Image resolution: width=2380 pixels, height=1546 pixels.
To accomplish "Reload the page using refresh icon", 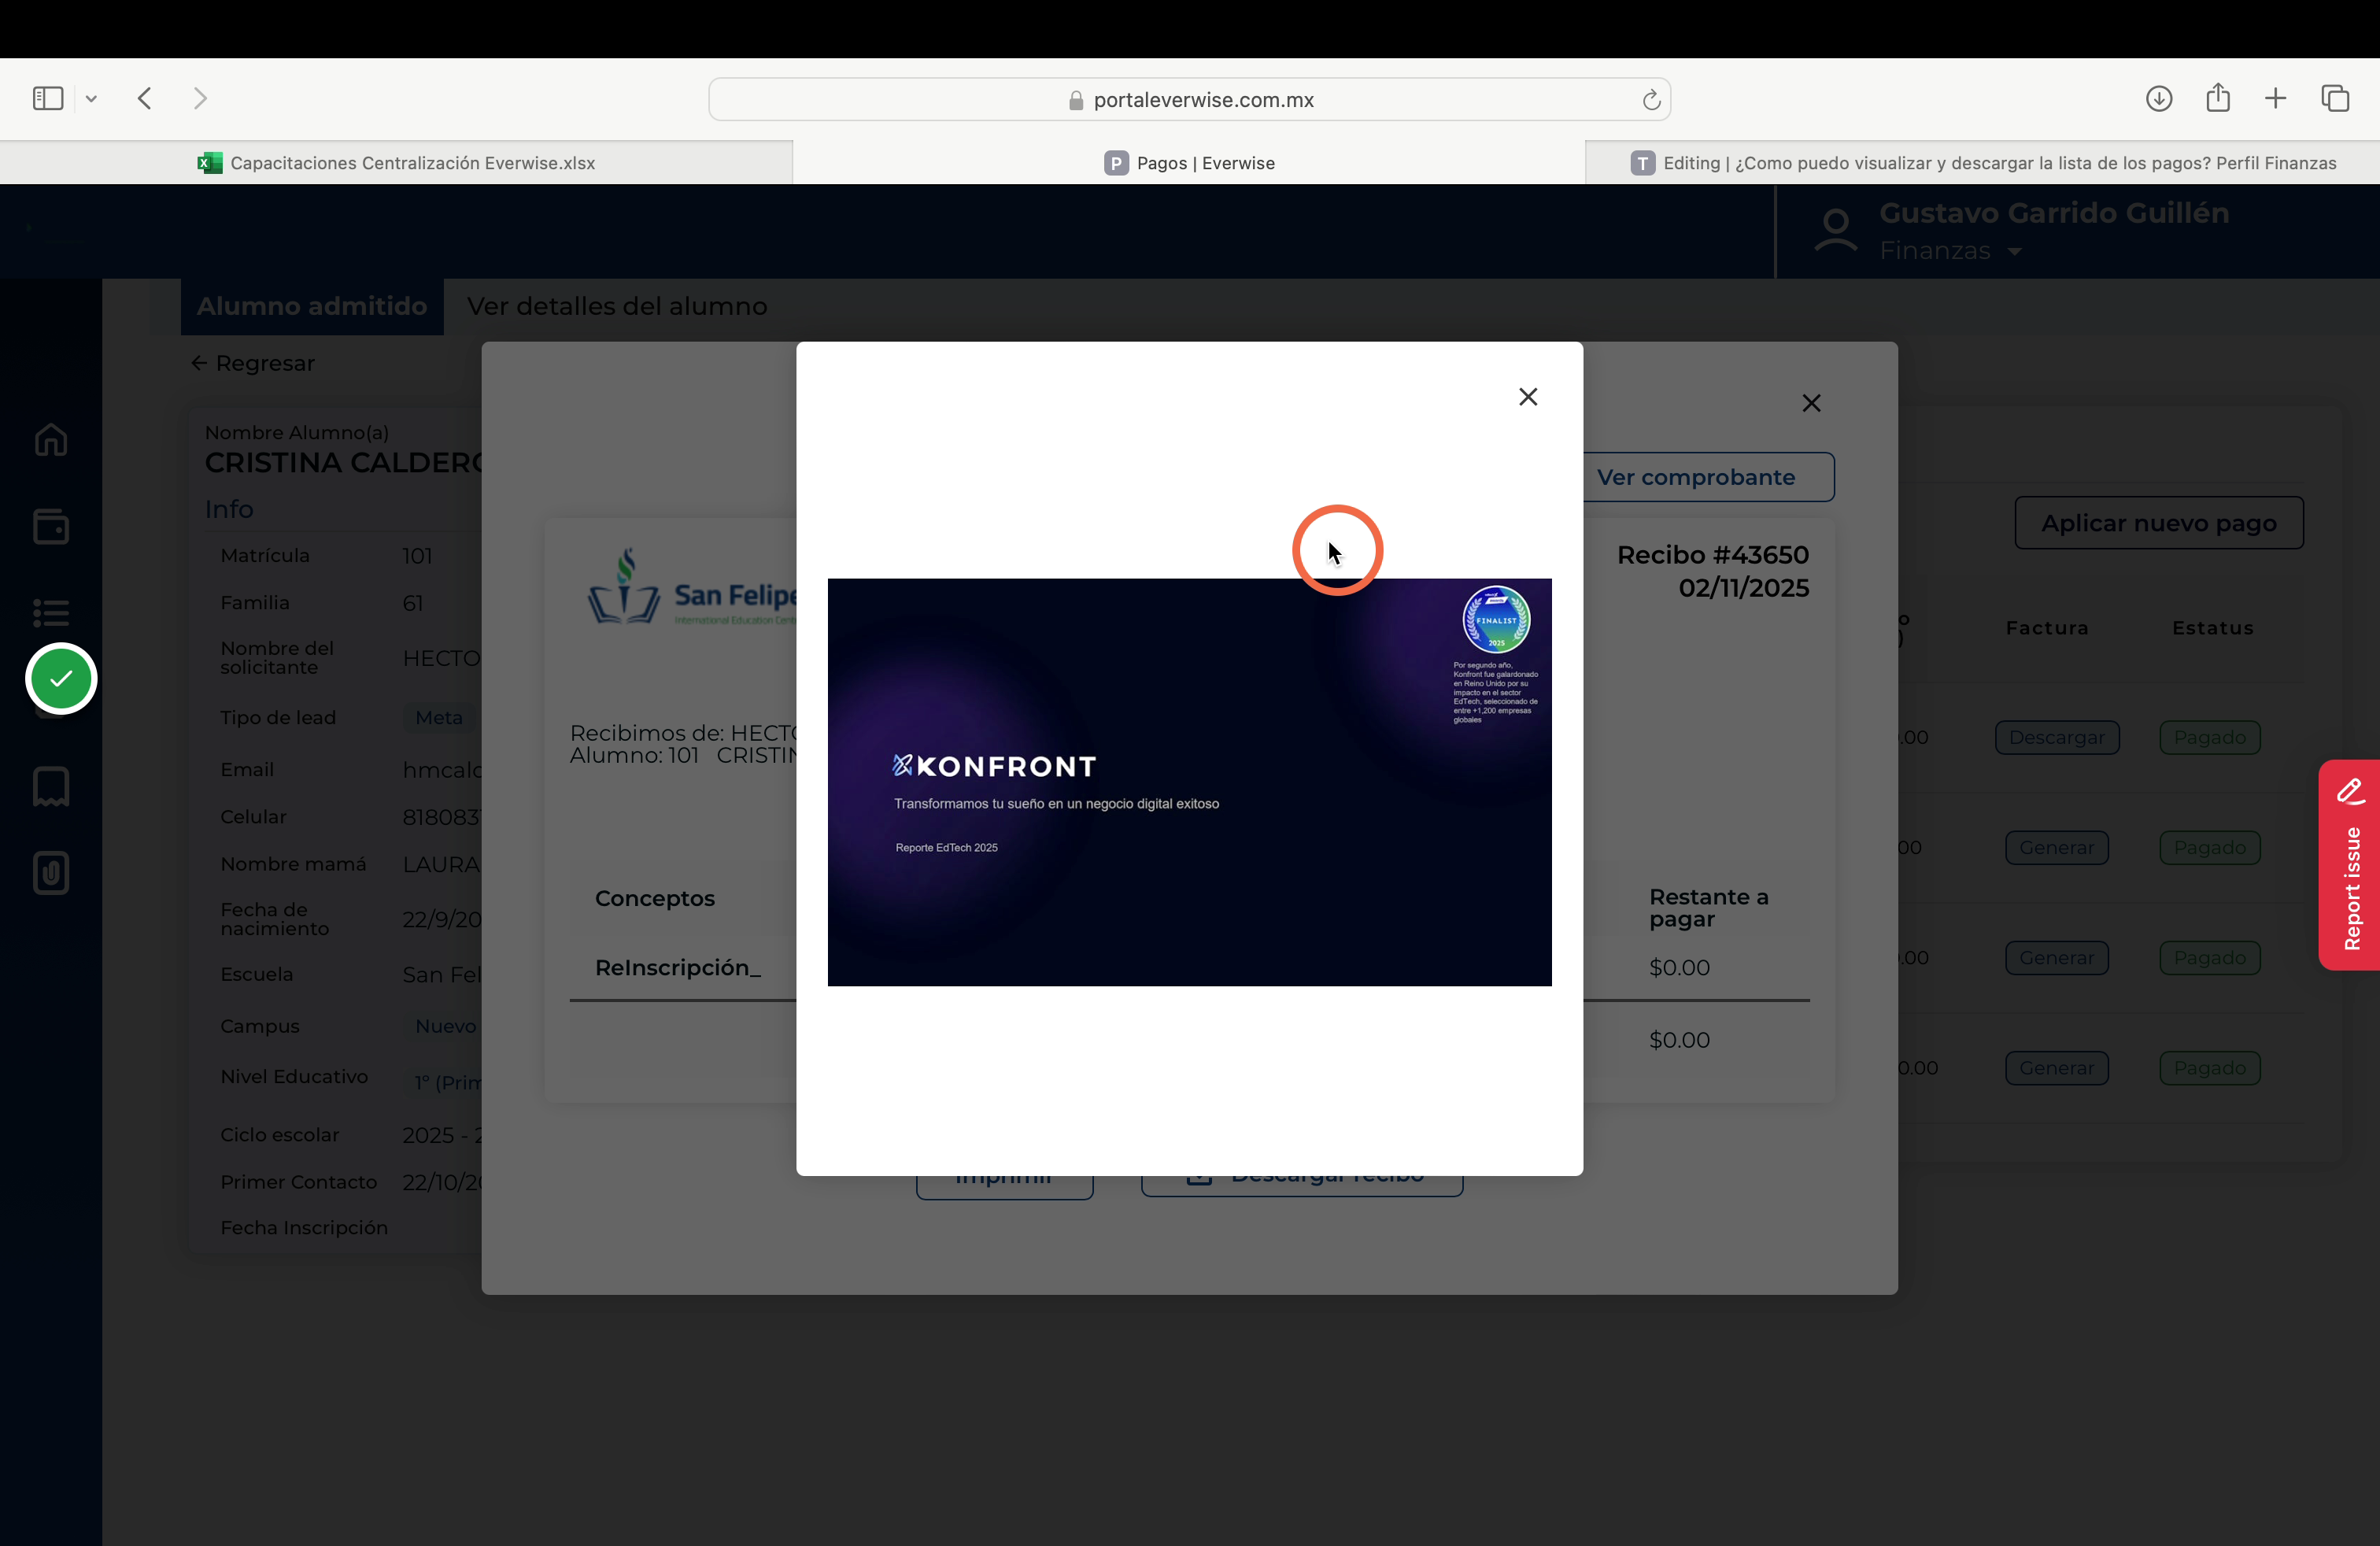I will 1651,100.
